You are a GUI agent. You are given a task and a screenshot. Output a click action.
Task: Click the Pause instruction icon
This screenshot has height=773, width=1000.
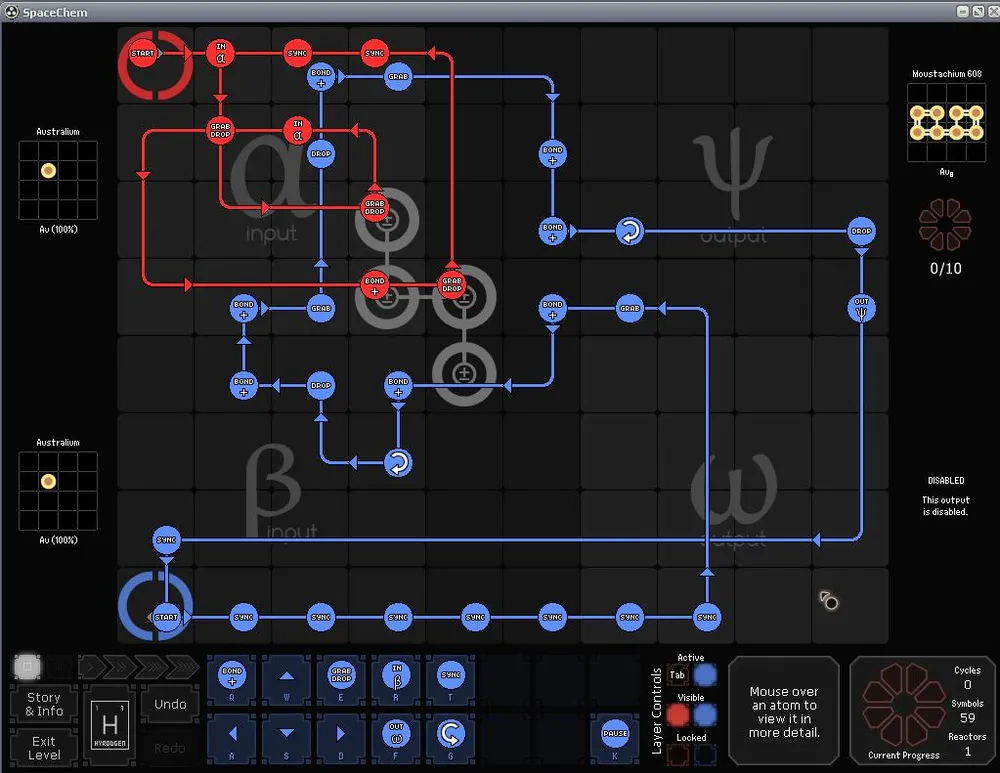[x=615, y=733]
